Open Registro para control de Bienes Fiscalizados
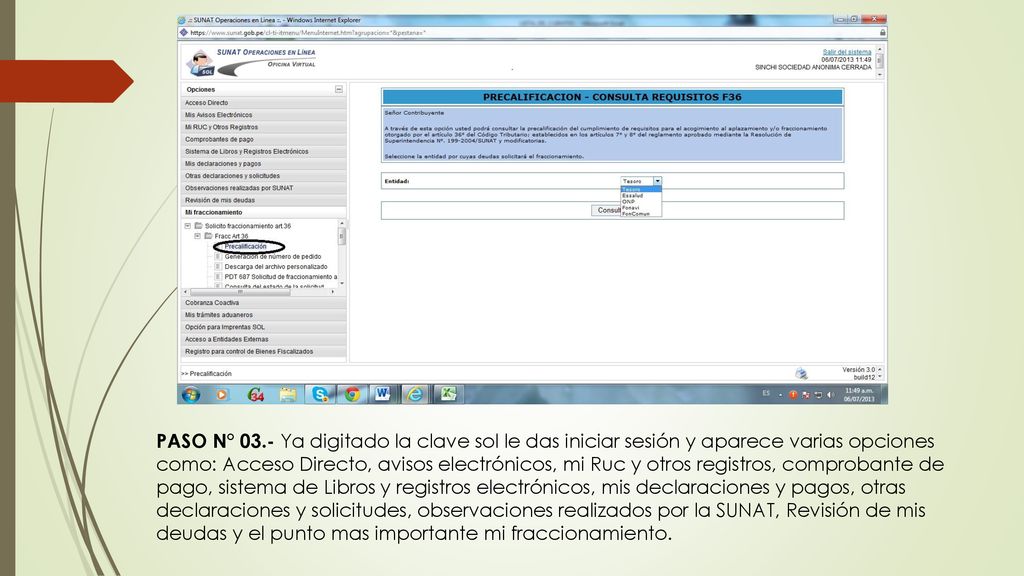The image size is (1024, 576). (x=264, y=351)
